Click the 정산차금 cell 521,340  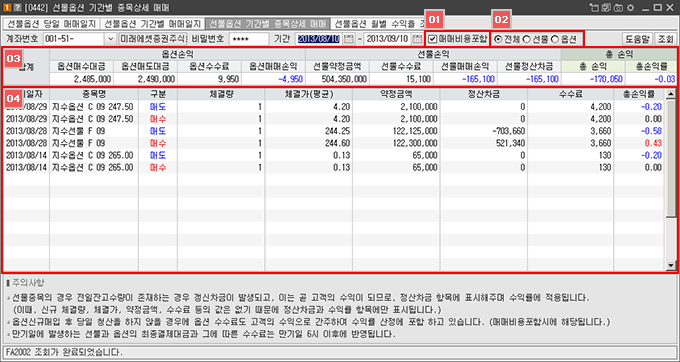point(484,143)
